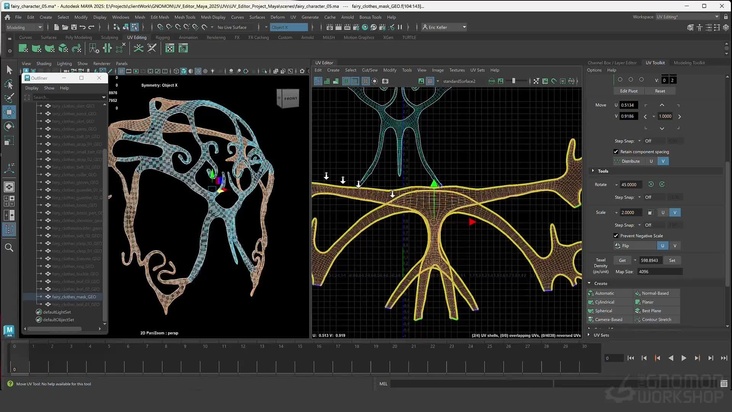Open the Cut/Sew menu in the UV Editor
The width and height of the screenshot is (732, 412).
[x=370, y=70]
